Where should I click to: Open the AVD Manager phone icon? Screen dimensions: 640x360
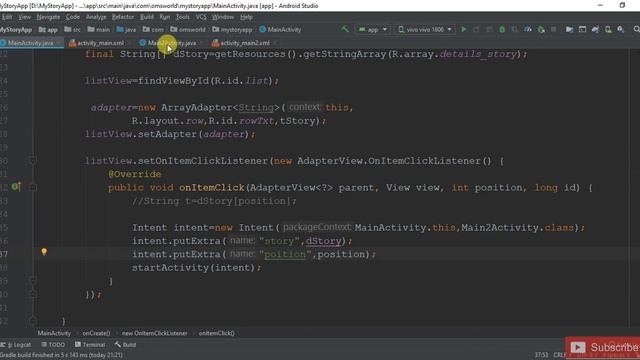[x=608, y=29]
